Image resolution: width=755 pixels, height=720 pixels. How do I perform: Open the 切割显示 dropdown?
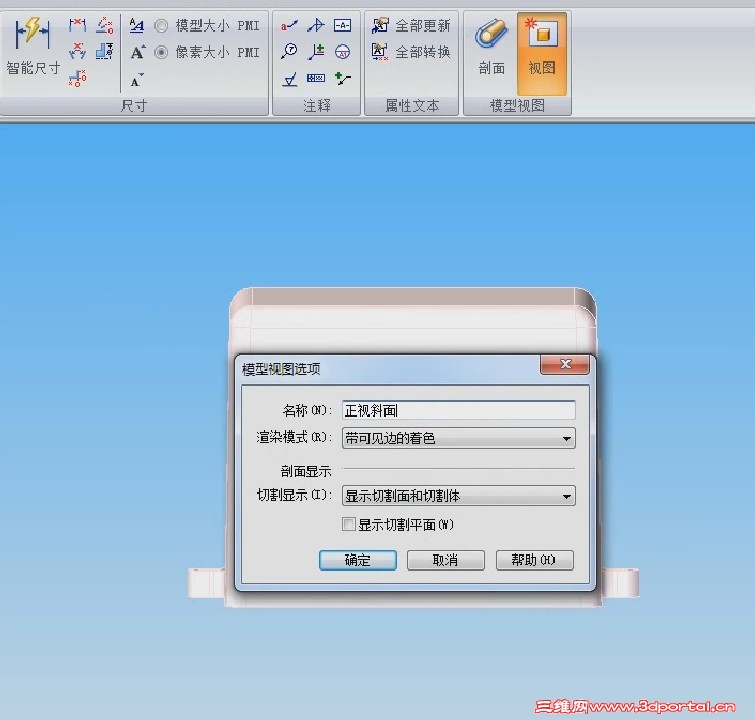pos(458,496)
